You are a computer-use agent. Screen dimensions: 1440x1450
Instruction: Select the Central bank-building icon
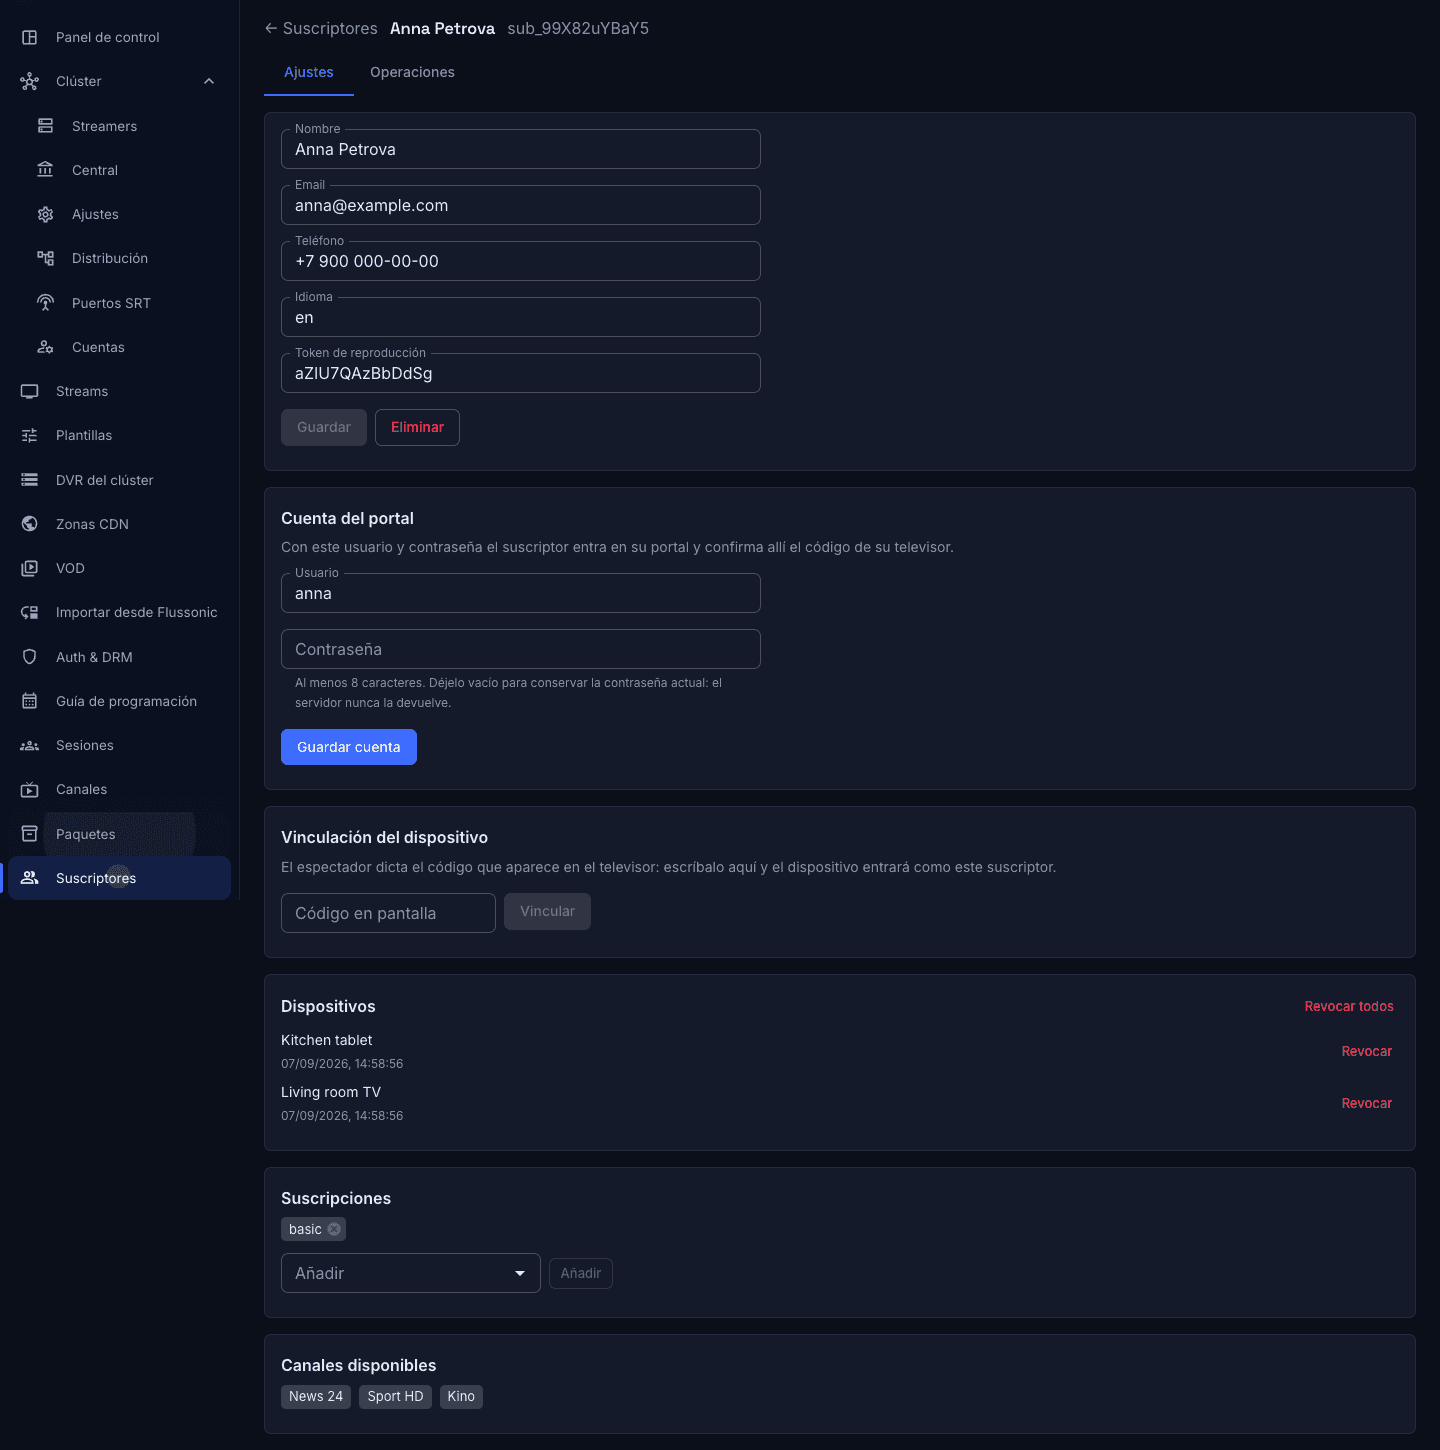point(45,170)
